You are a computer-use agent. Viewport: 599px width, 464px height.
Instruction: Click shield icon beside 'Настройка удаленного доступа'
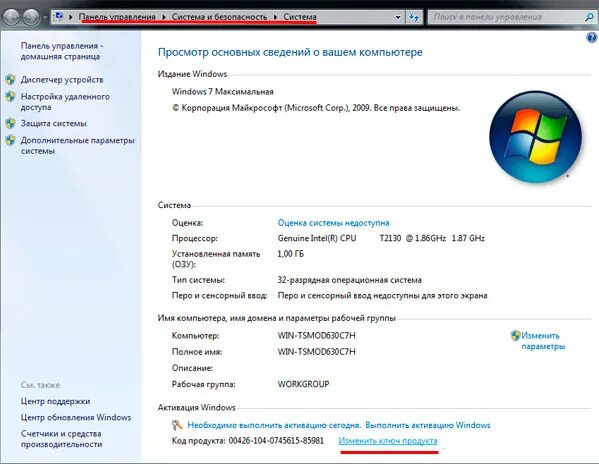coord(10,97)
